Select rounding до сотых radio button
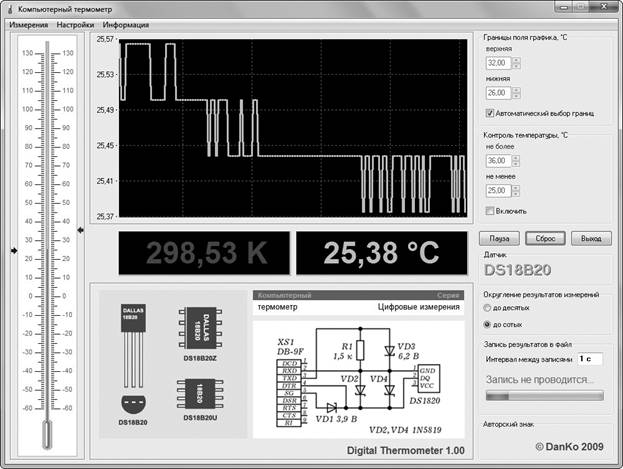623x469 pixels. coord(487,324)
